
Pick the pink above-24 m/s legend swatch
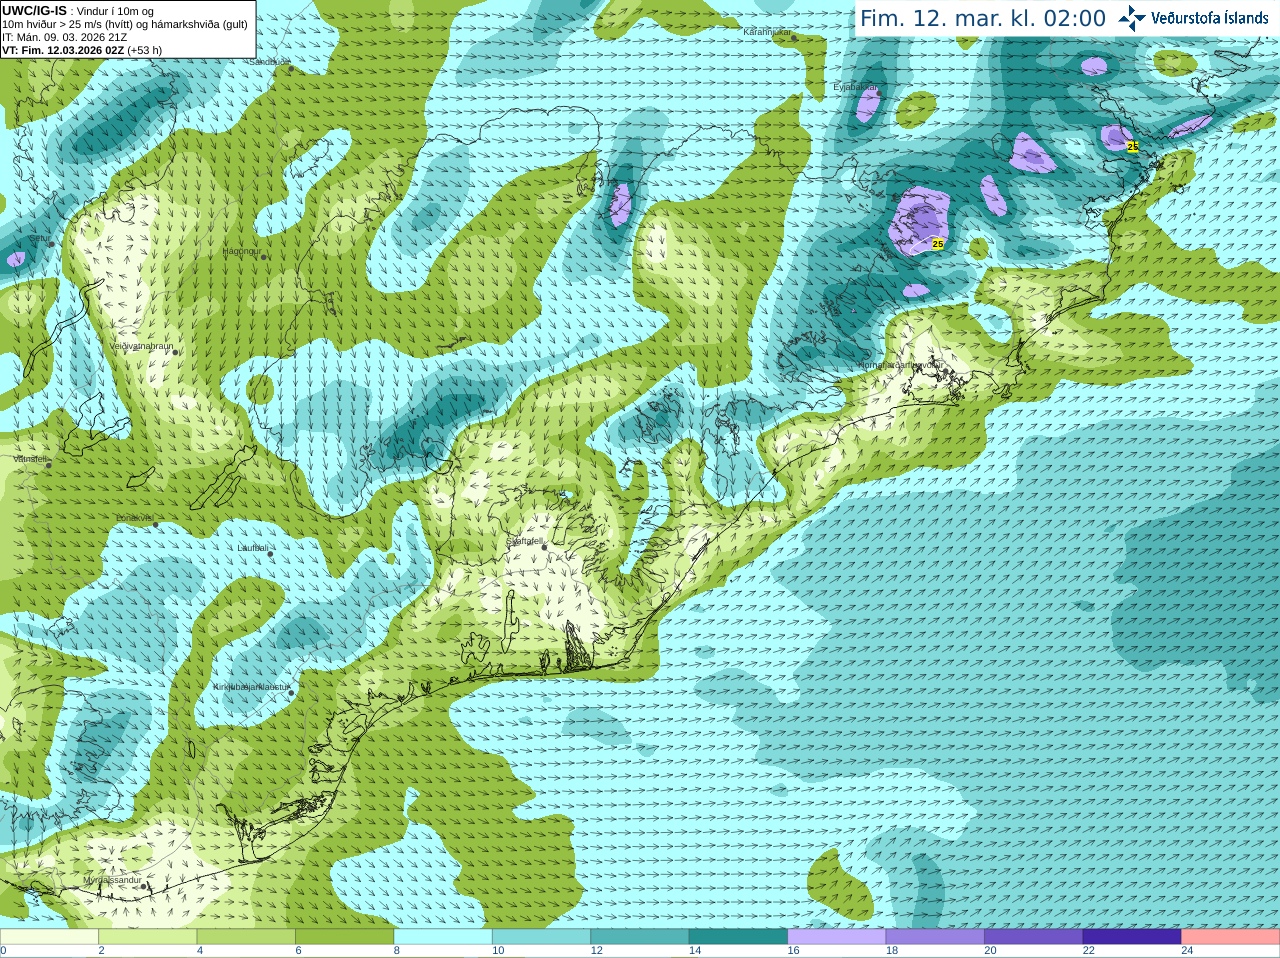tap(1231, 937)
